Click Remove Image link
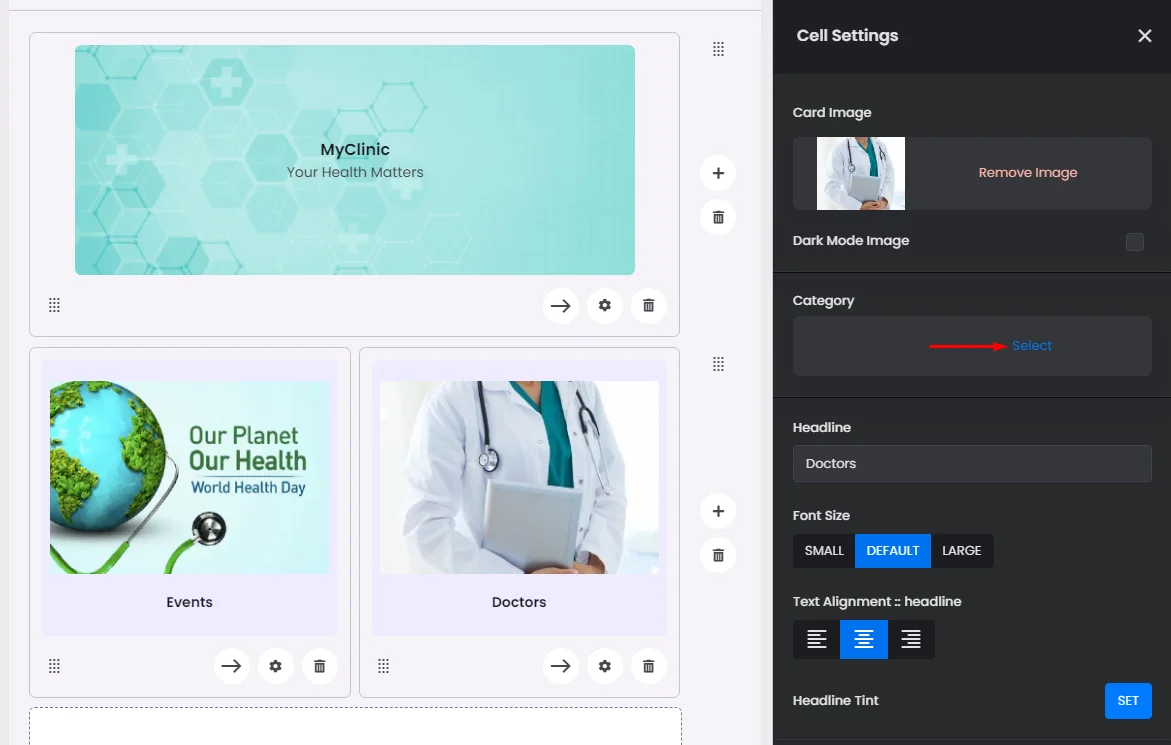The width and height of the screenshot is (1171, 745). click(1027, 173)
